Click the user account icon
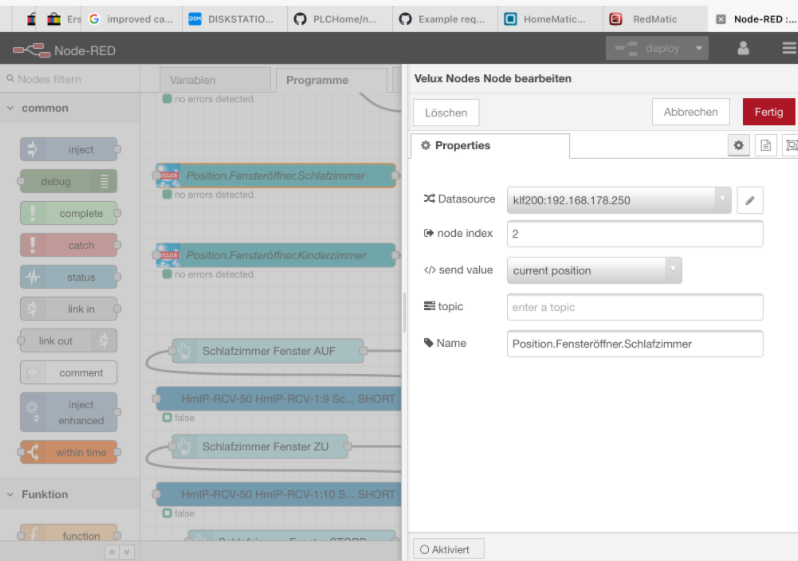 (x=743, y=48)
